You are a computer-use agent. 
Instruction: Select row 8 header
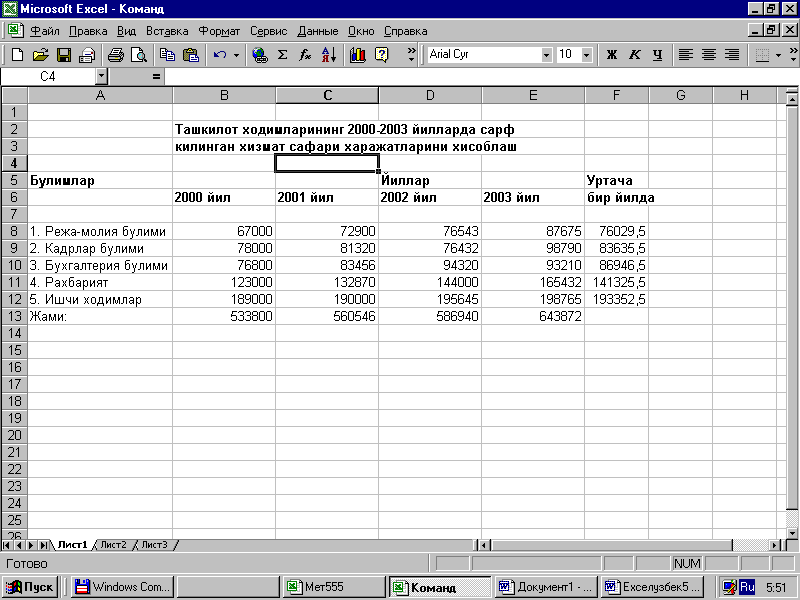(x=14, y=231)
